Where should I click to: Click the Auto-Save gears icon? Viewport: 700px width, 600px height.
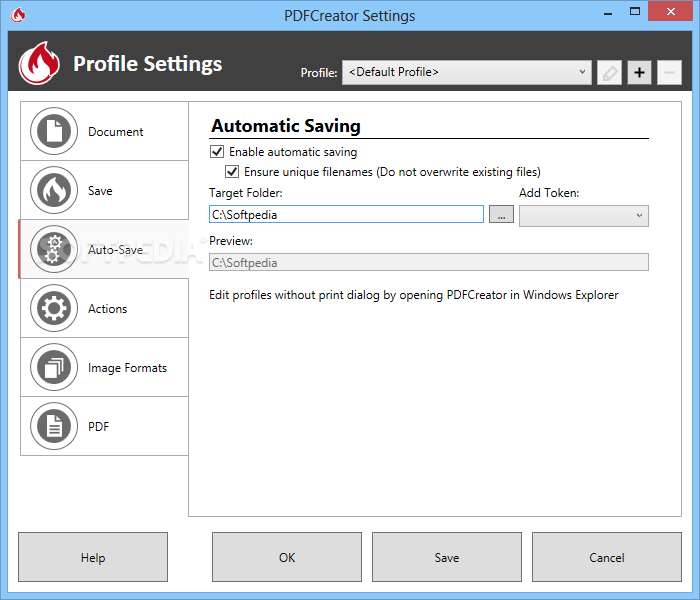click(x=54, y=249)
